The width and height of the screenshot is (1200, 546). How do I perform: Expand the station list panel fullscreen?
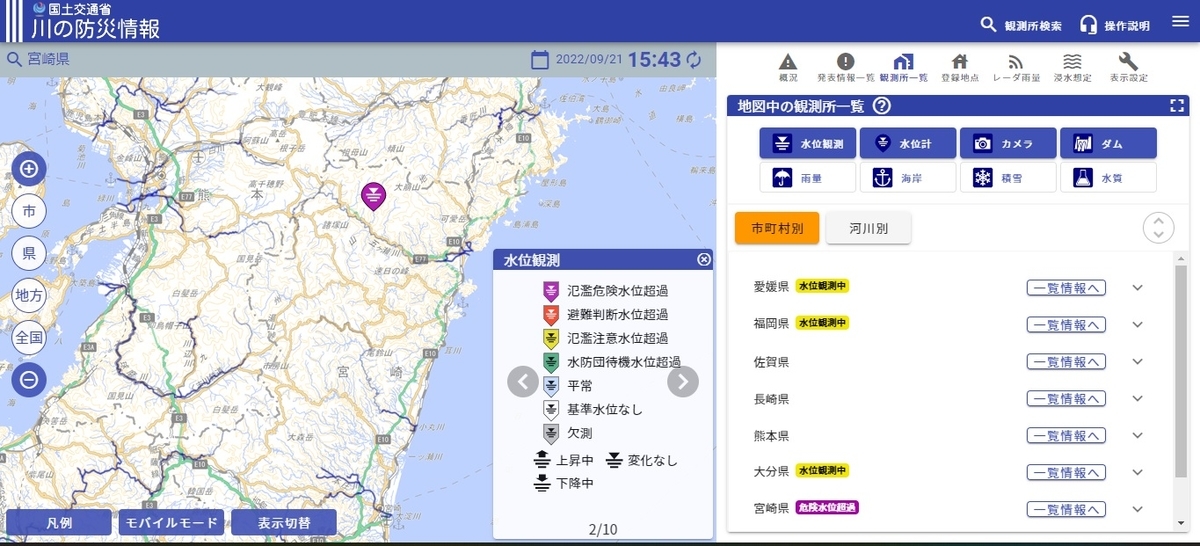coord(1177,106)
